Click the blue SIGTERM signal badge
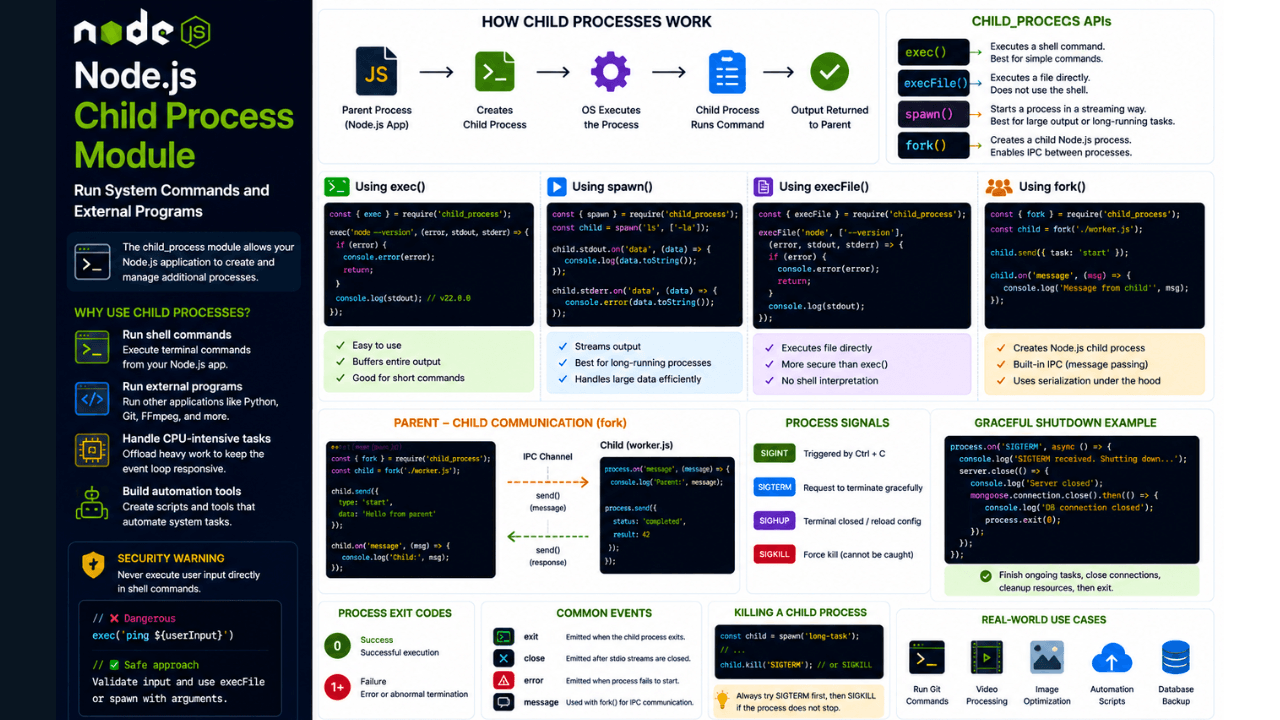This screenshot has height=720, width=1280. (774, 487)
